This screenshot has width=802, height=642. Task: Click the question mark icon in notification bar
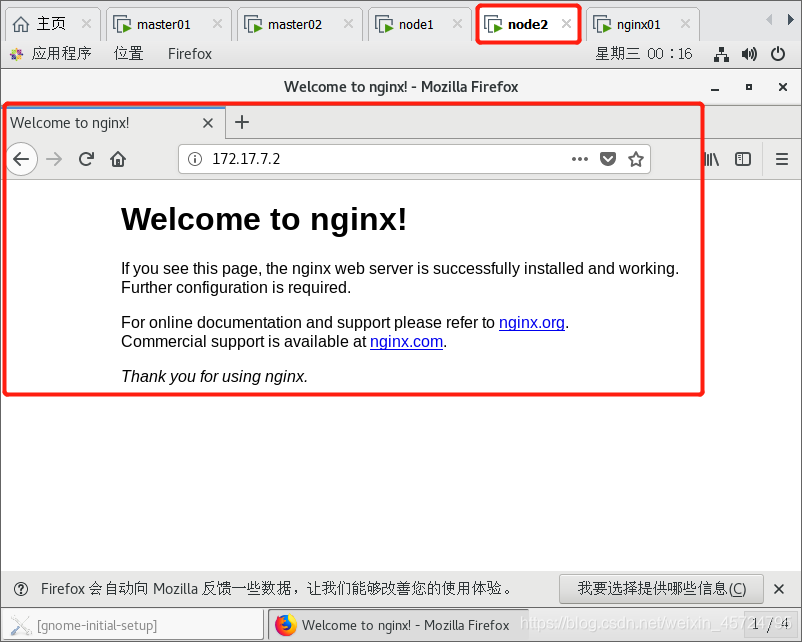point(21,589)
